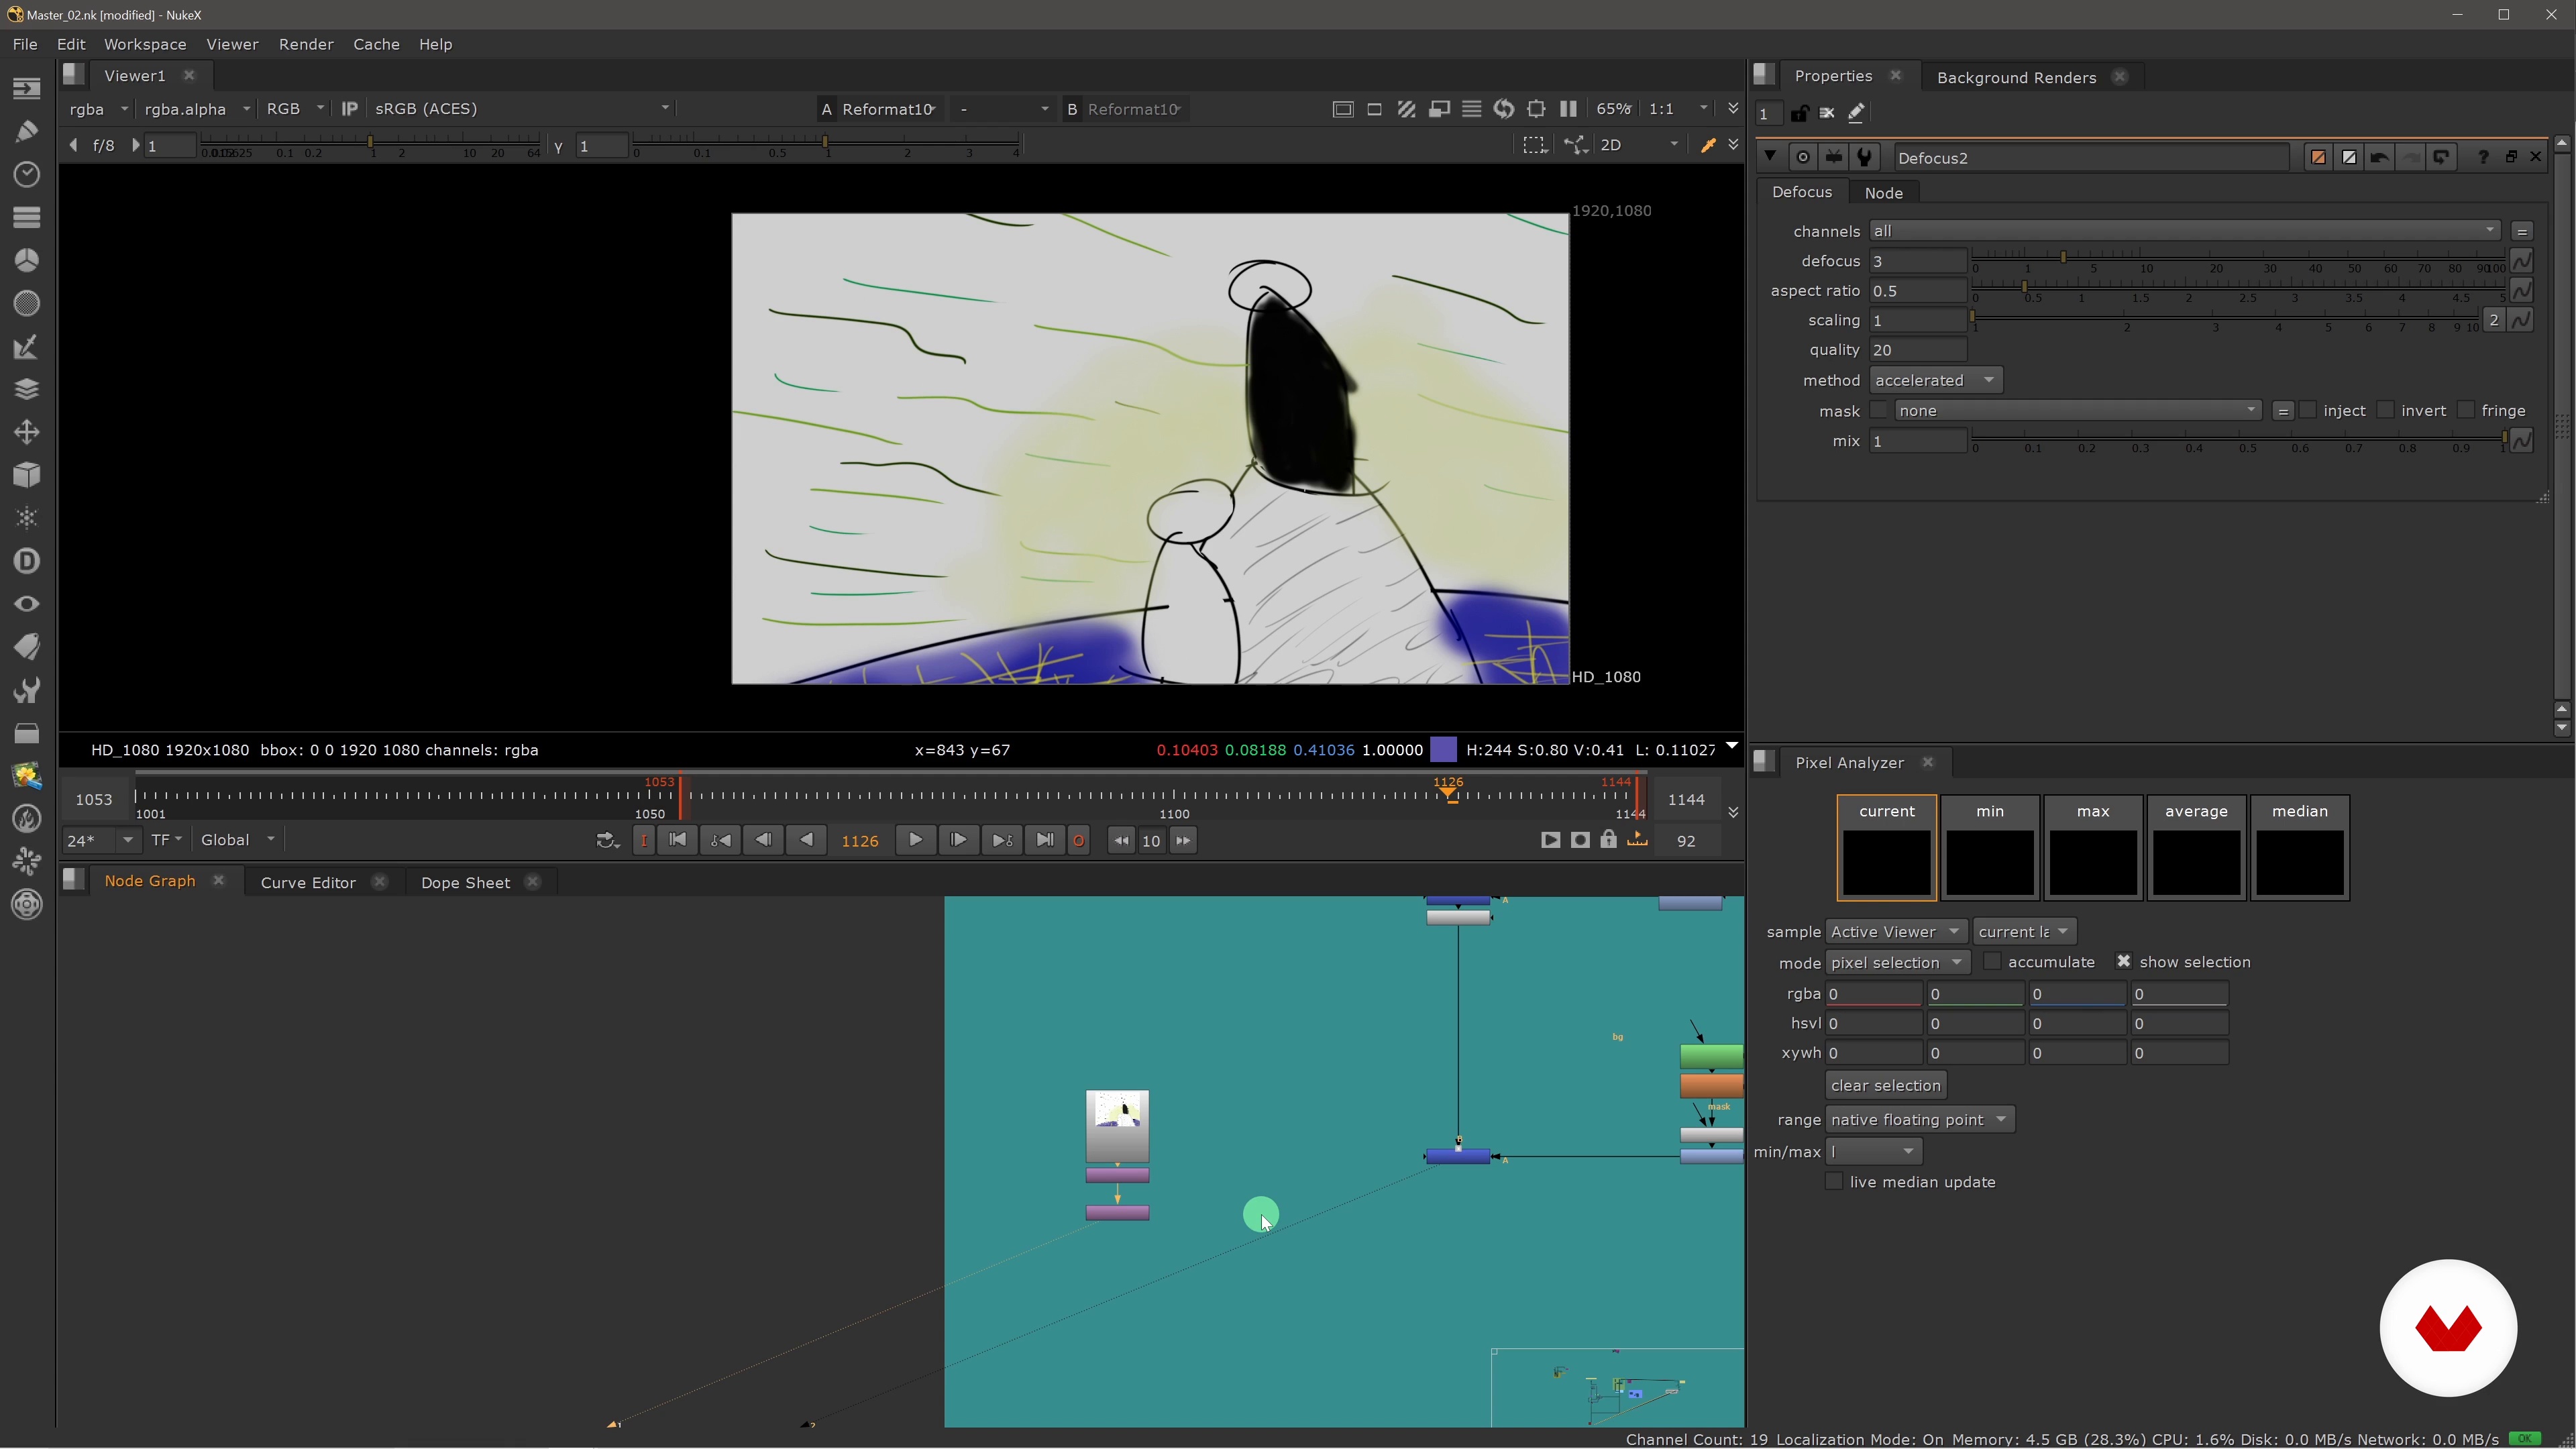Pause the viewer updating
2576x1449 pixels.
1568,109
